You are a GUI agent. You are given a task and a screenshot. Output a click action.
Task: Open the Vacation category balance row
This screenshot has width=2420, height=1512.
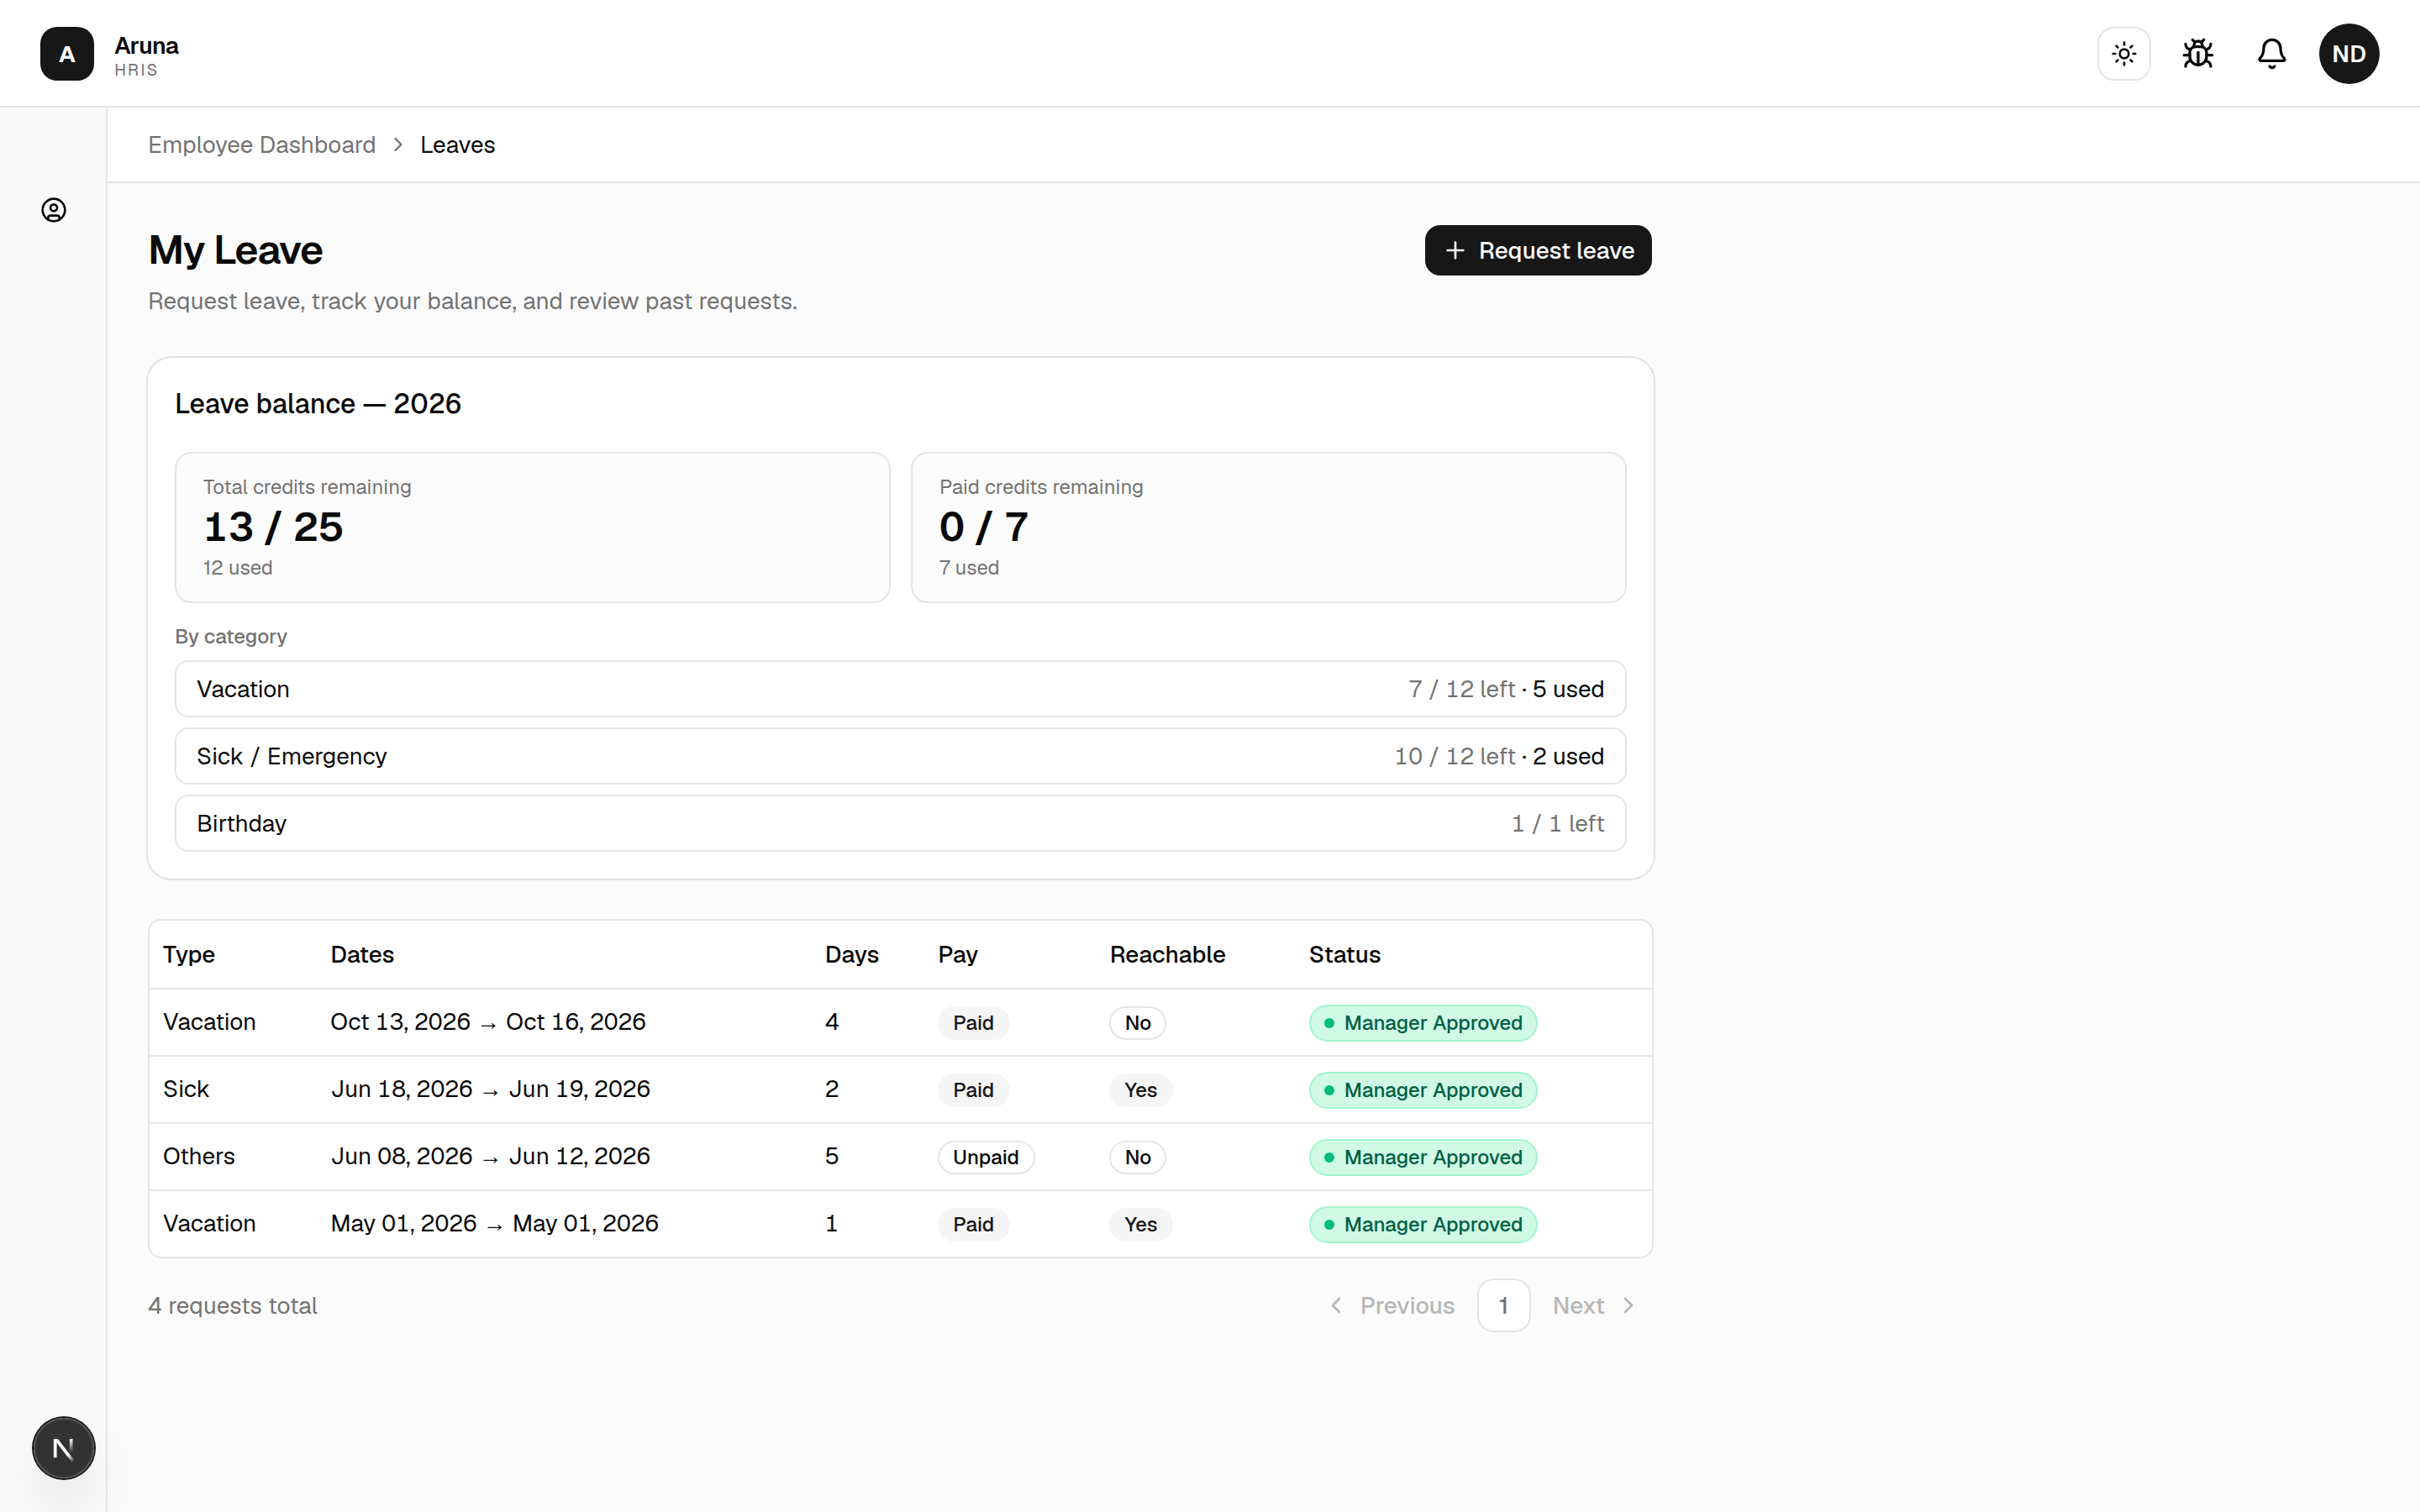(900, 689)
